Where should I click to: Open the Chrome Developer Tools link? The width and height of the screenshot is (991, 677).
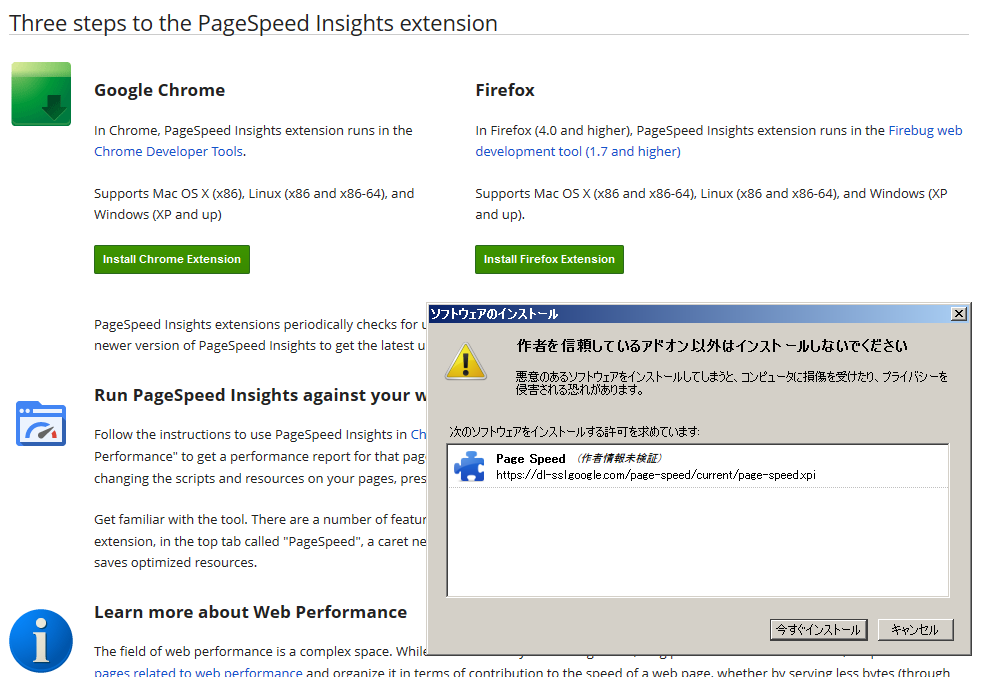coord(168,152)
